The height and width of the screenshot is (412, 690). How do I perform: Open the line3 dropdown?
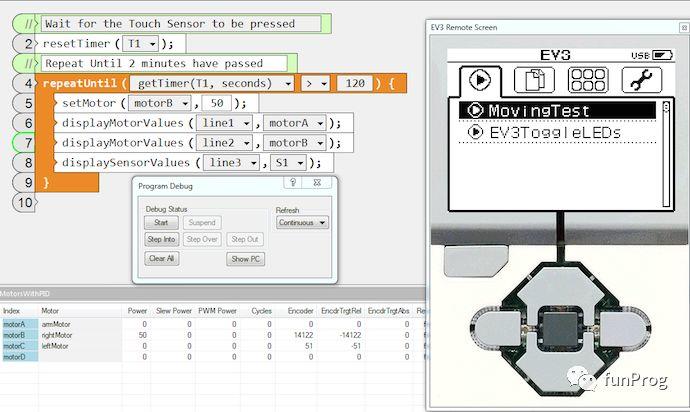pos(231,162)
